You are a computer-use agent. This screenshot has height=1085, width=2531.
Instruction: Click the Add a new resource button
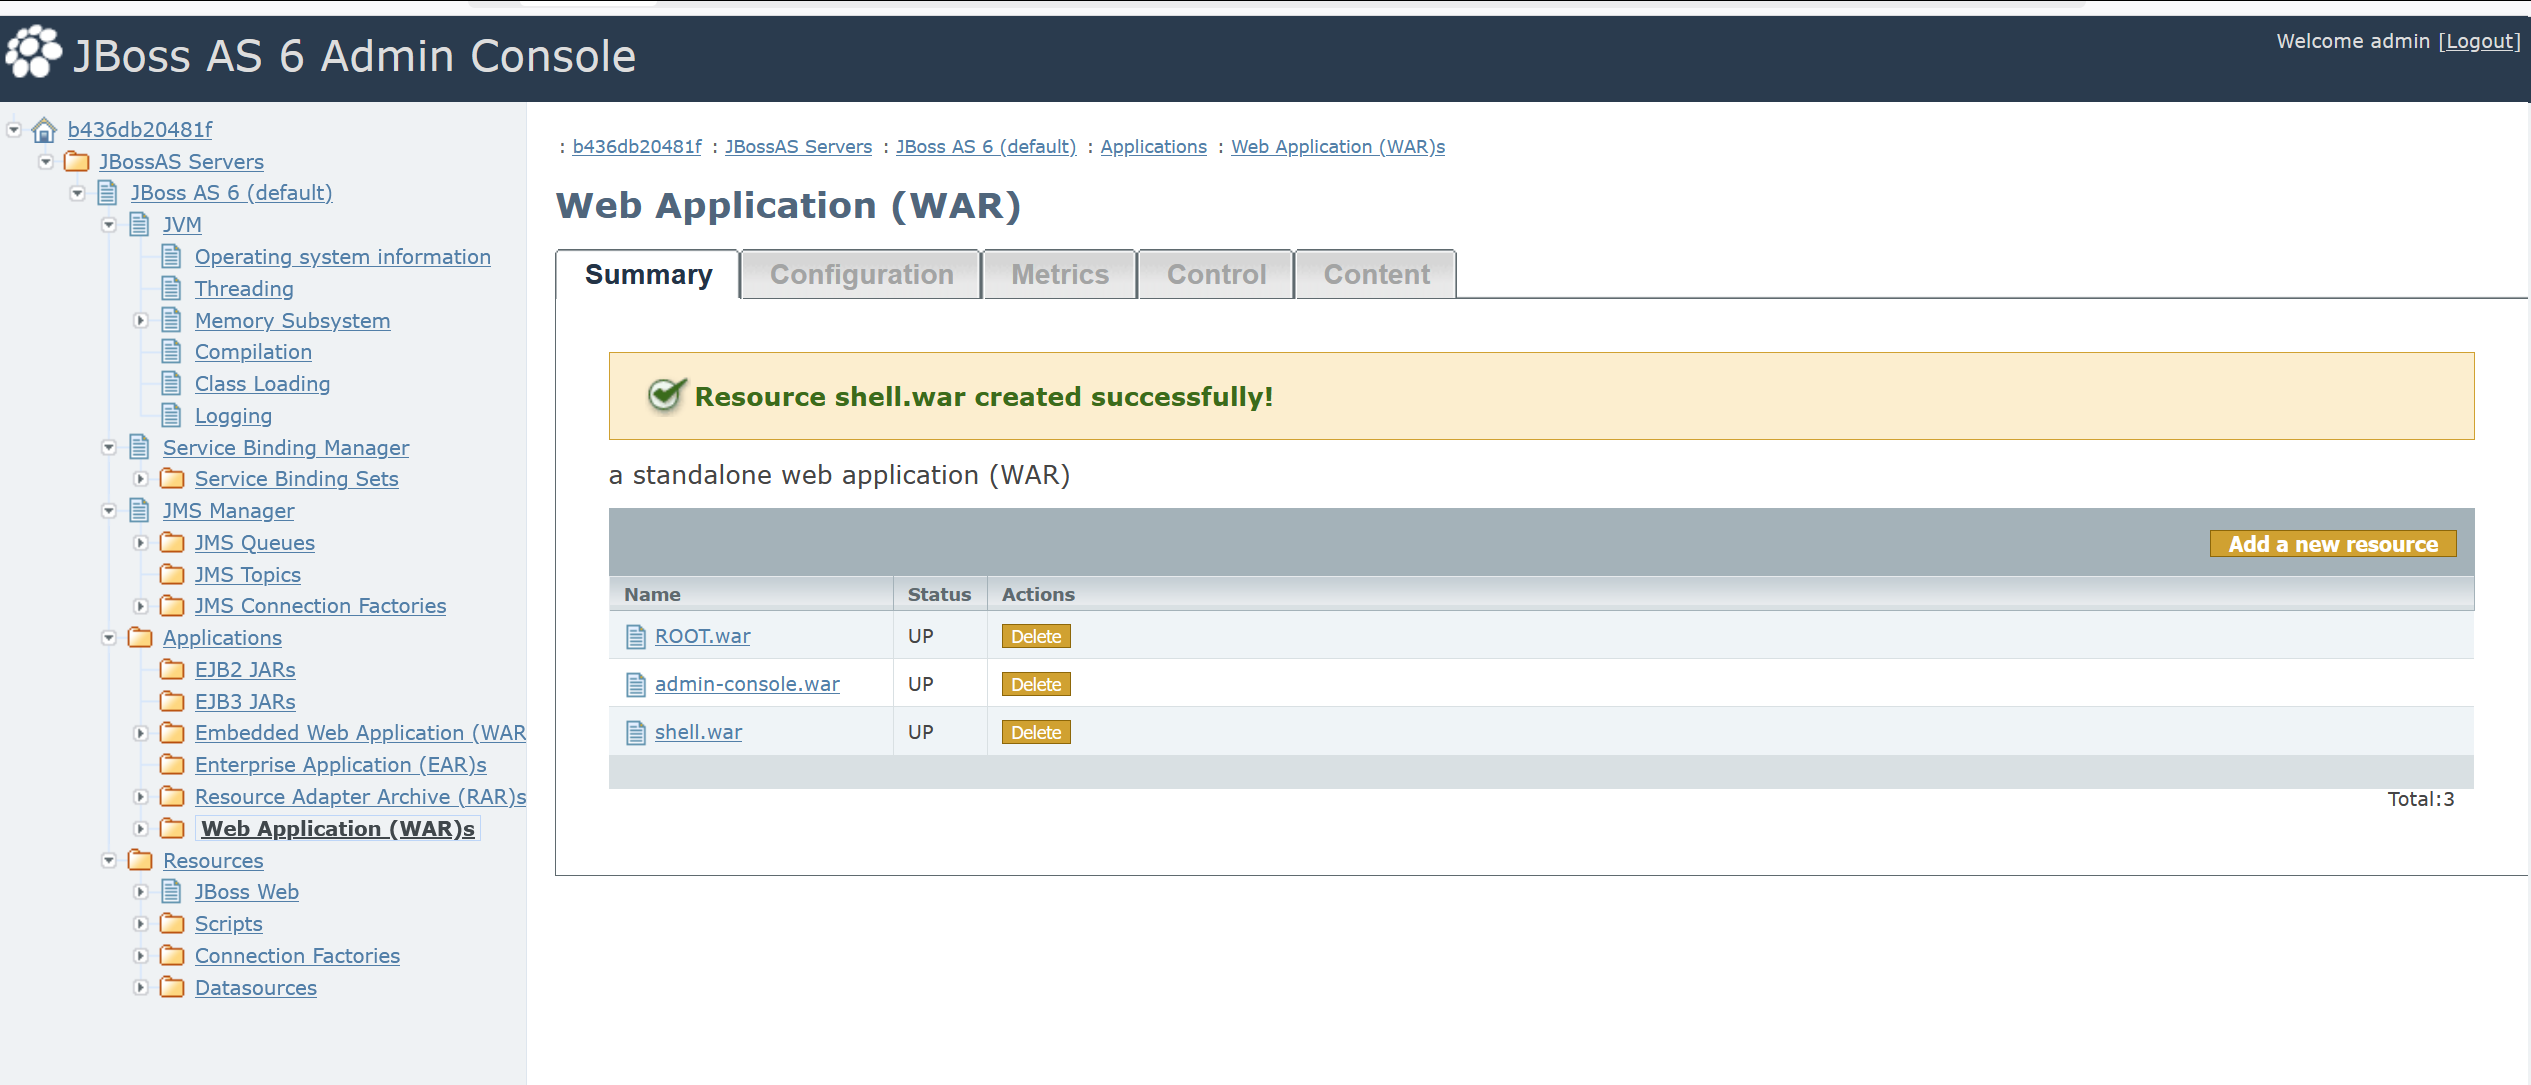point(2333,544)
